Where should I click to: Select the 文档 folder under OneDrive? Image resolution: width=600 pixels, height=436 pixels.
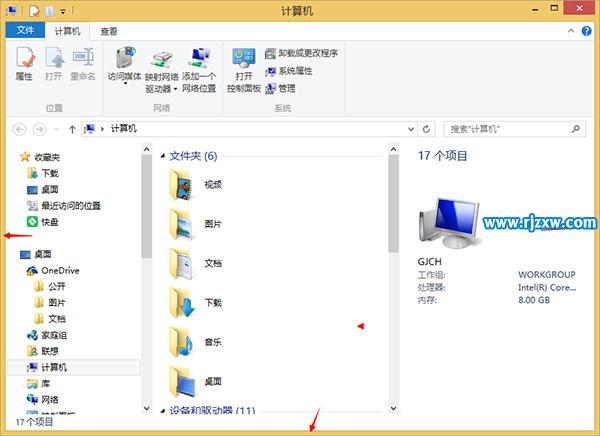coord(50,319)
